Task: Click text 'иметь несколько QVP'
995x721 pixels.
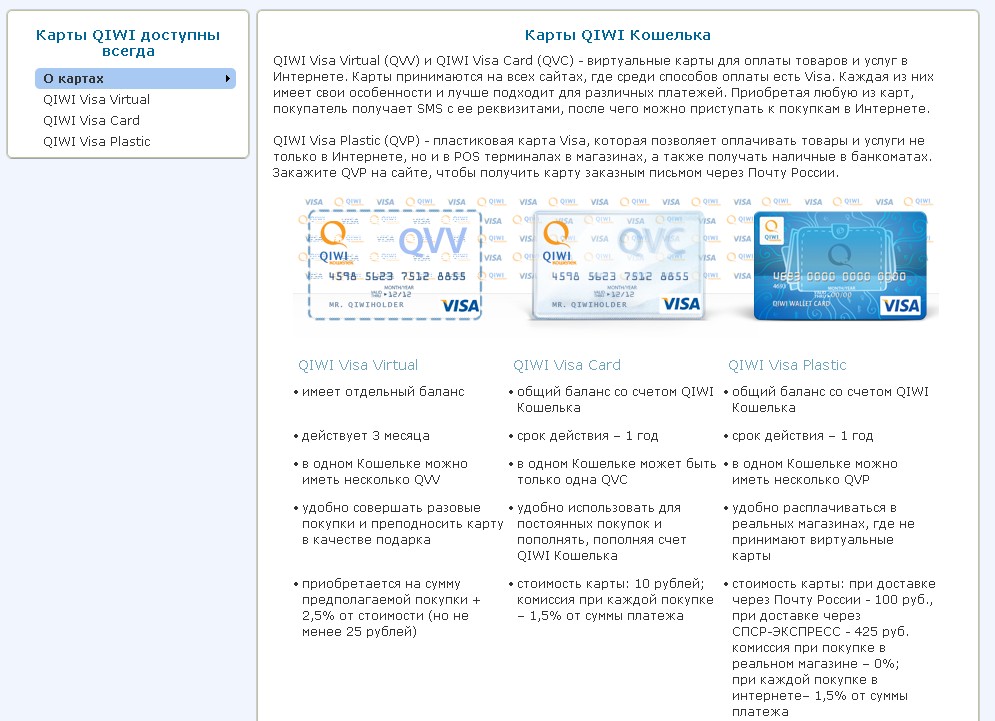Action: 801,480
